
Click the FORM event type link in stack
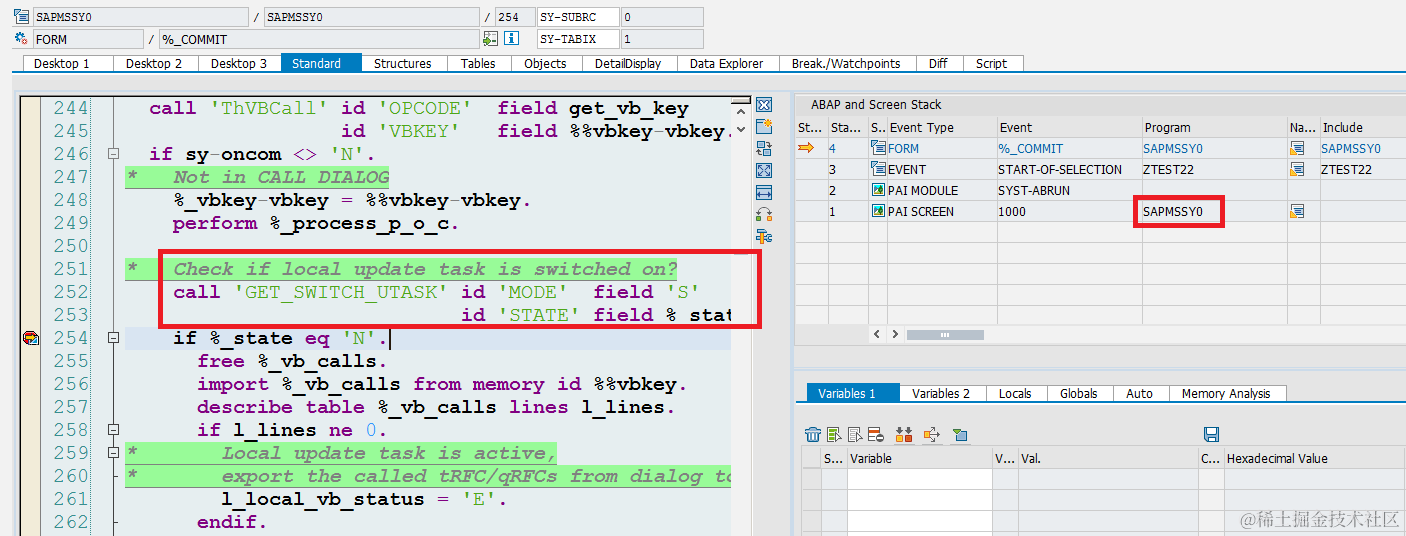click(903, 148)
